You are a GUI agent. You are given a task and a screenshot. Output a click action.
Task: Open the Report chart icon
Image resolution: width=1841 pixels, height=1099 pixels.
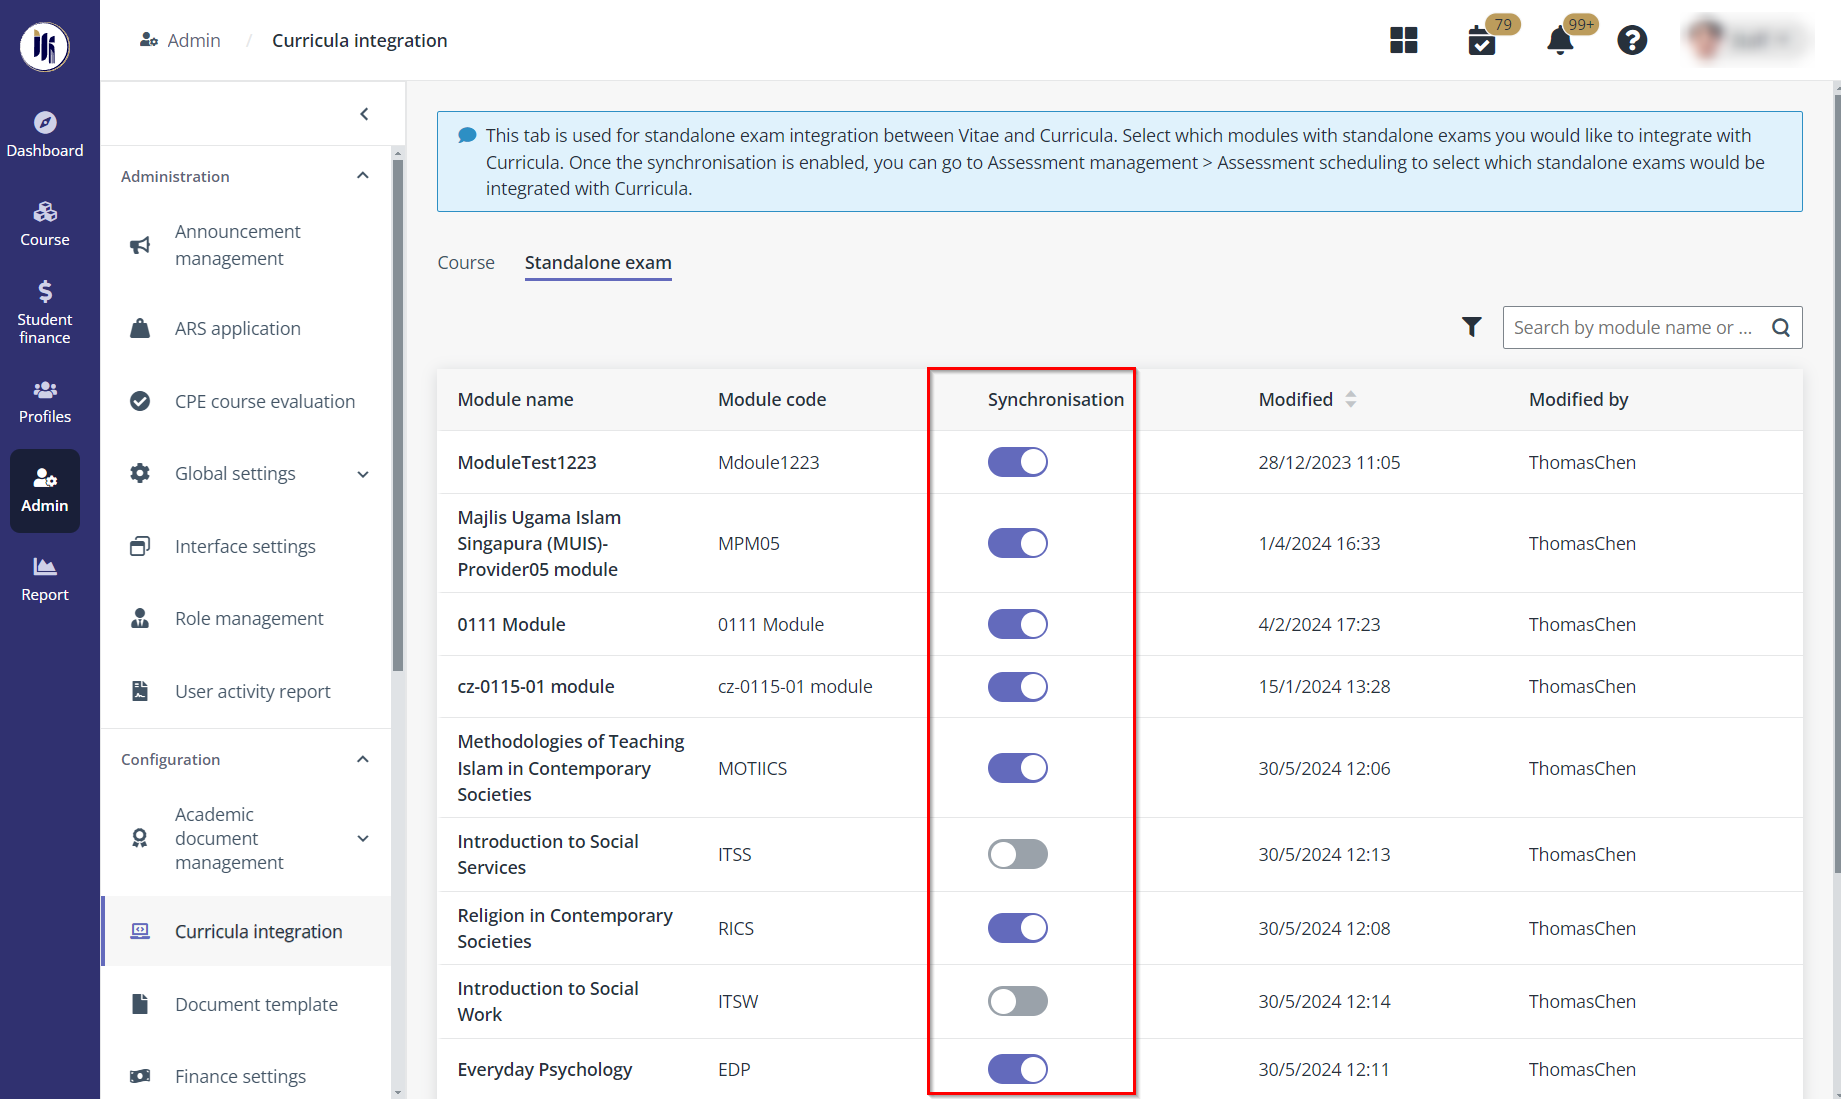pyautogui.click(x=45, y=567)
